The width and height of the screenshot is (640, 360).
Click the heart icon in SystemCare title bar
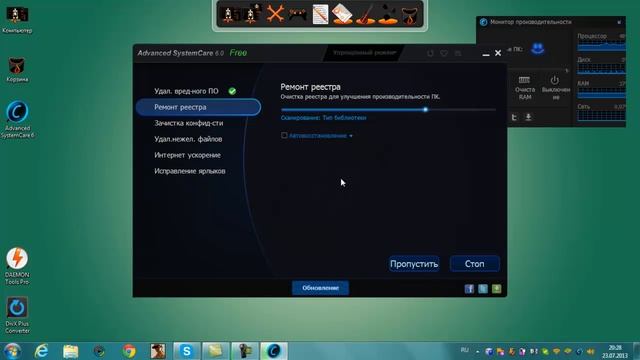444,53
